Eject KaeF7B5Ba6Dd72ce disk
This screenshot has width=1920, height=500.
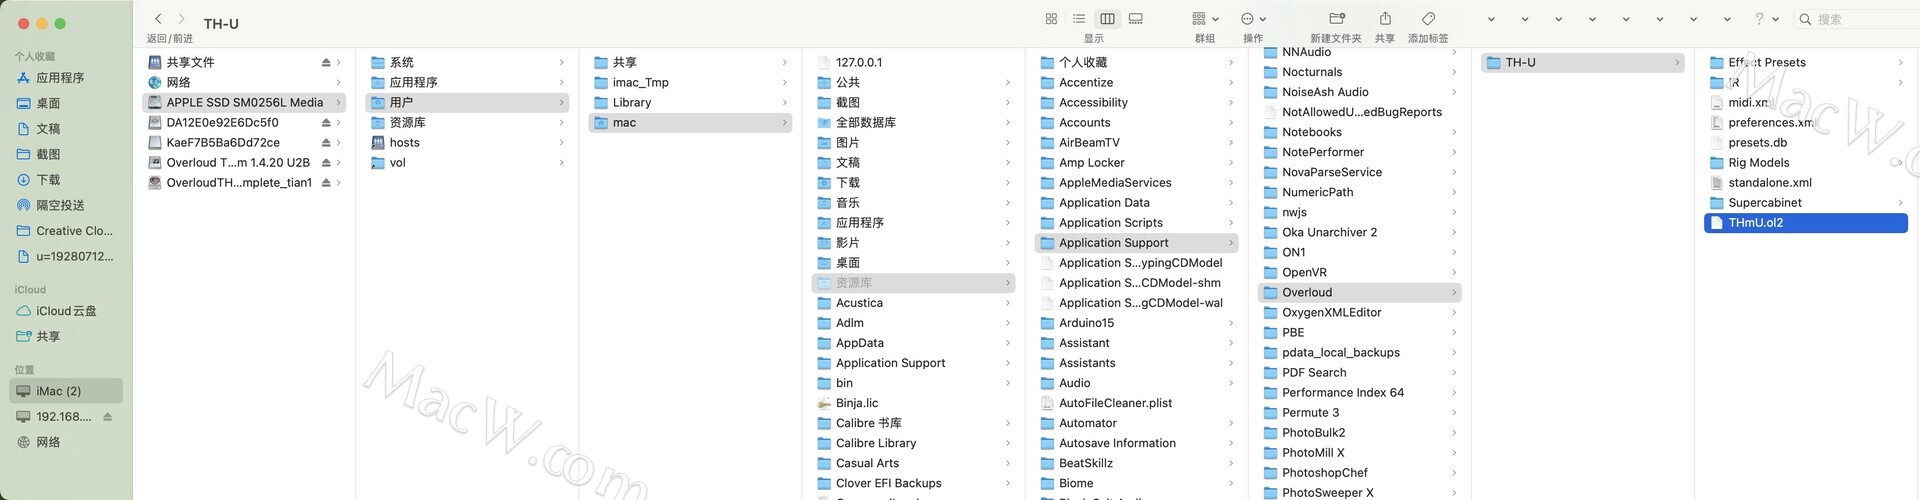point(326,142)
